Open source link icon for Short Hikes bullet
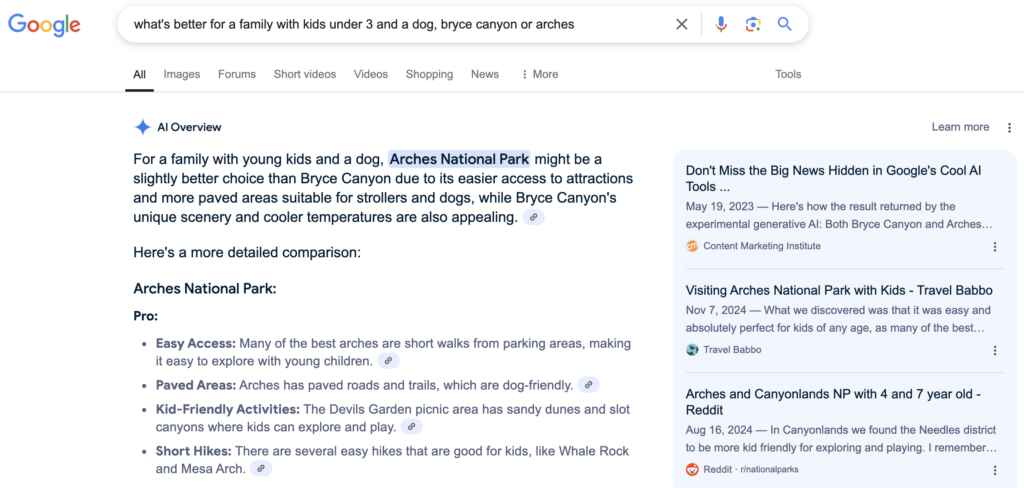1024x488 pixels. click(261, 468)
